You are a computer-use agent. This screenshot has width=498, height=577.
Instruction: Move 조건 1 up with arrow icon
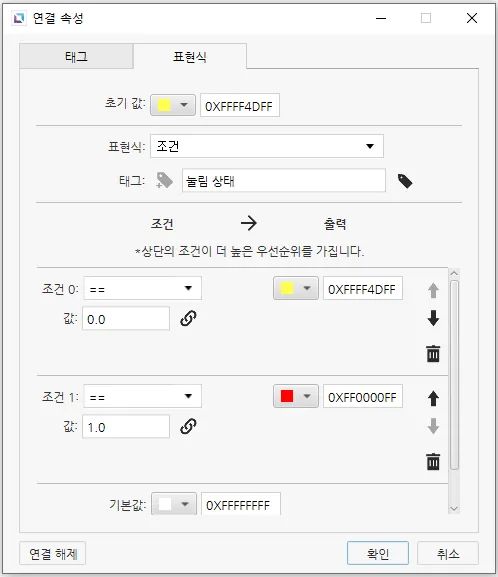pyautogui.click(x=433, y=398)
